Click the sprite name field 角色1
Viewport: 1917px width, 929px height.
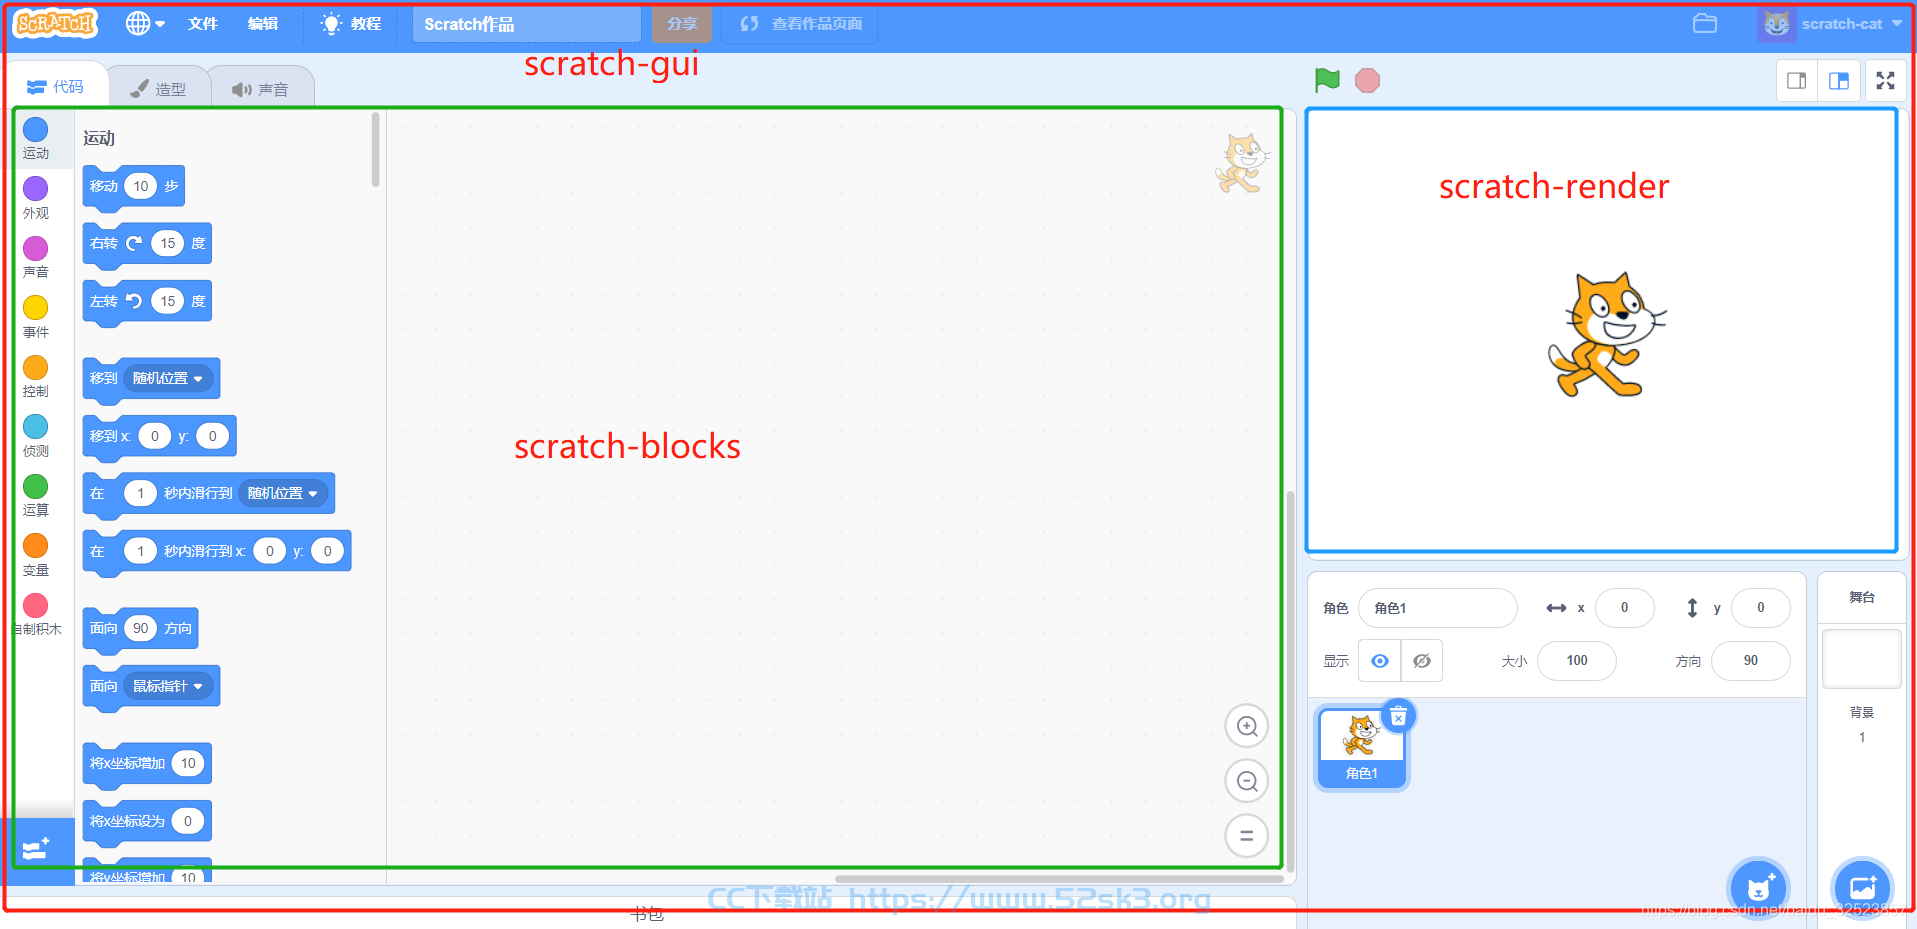point(1438,608)
